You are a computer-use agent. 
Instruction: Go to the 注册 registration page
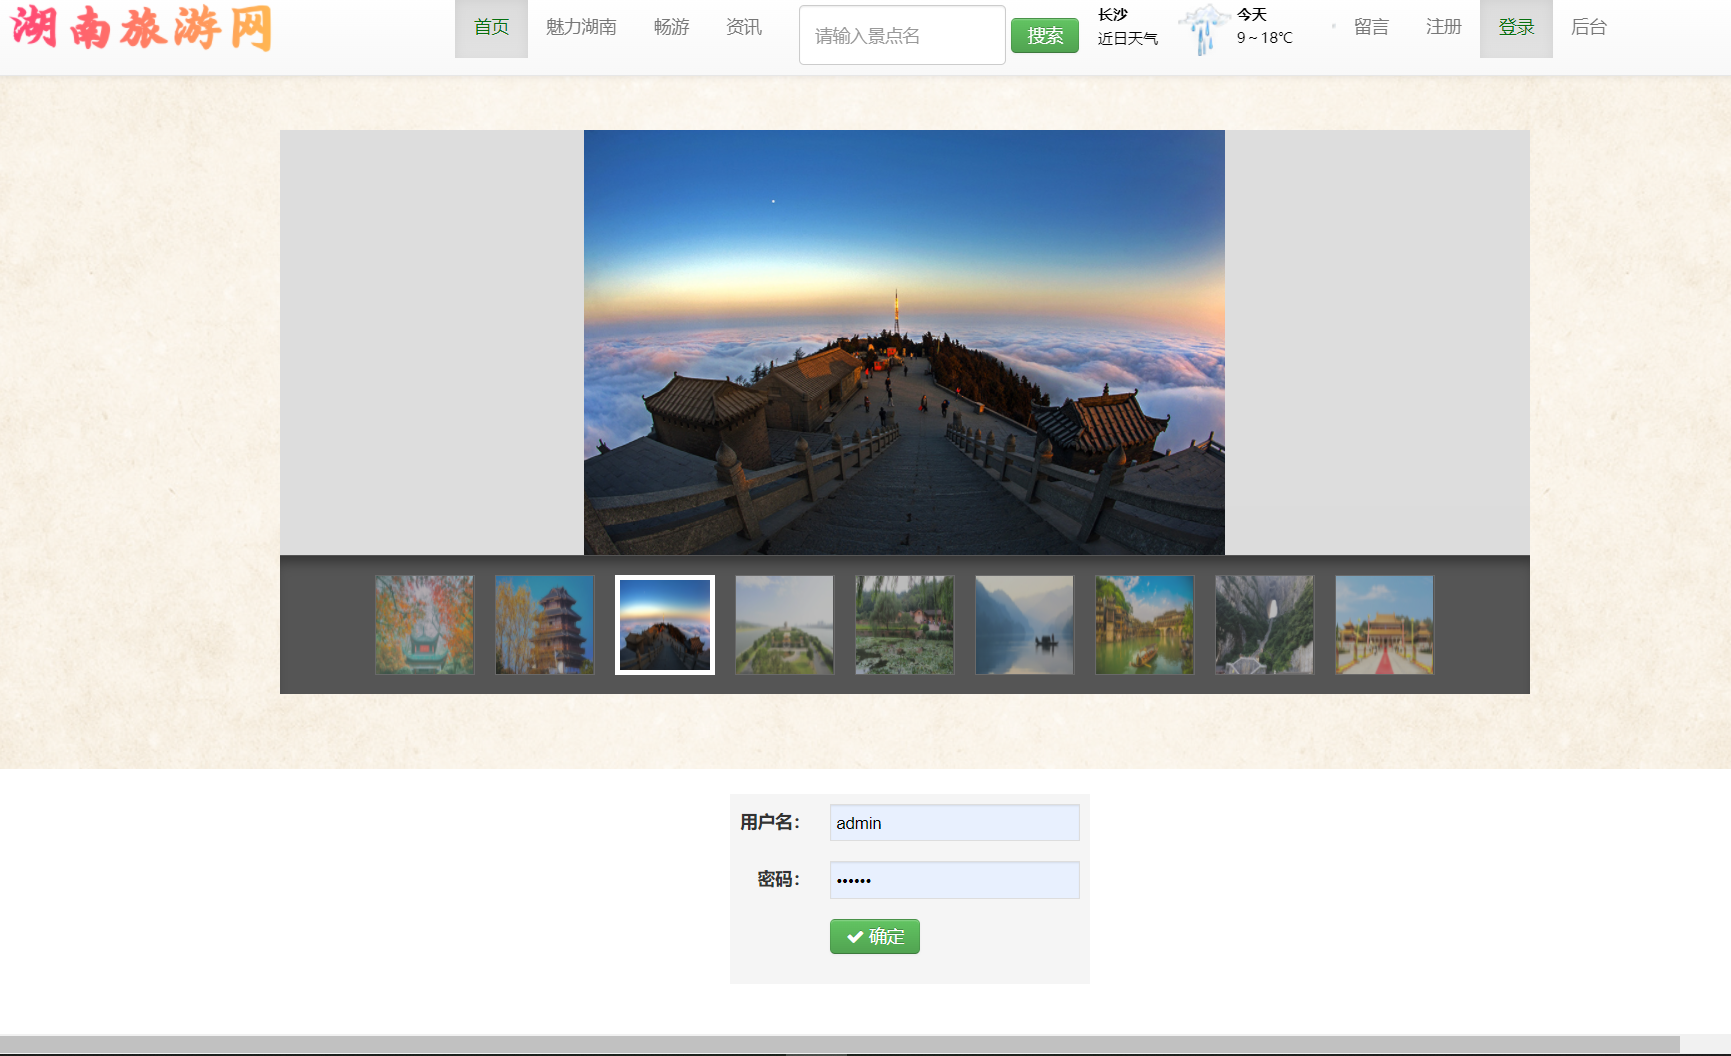[1443, 28]
